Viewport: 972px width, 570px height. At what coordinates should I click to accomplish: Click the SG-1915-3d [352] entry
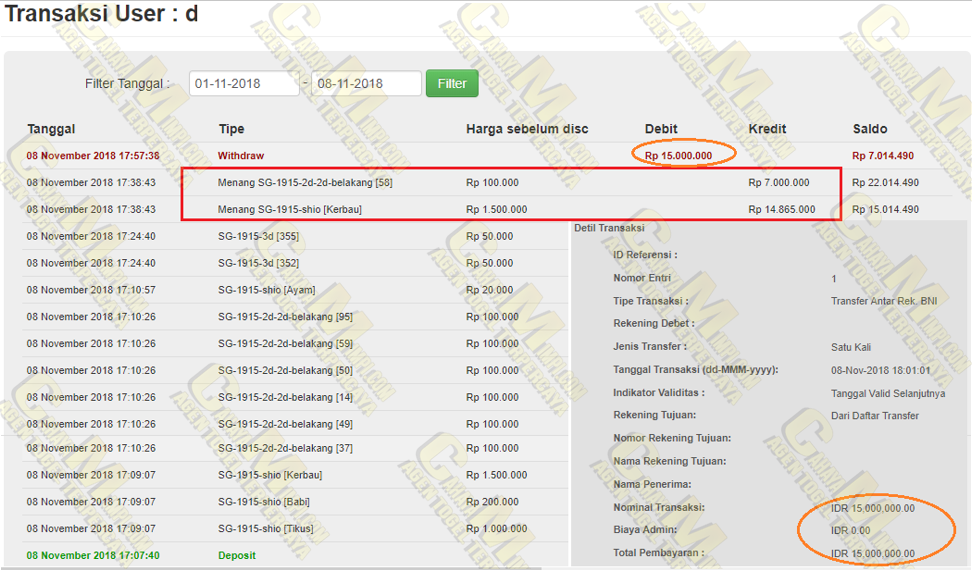tap(258, 263)
